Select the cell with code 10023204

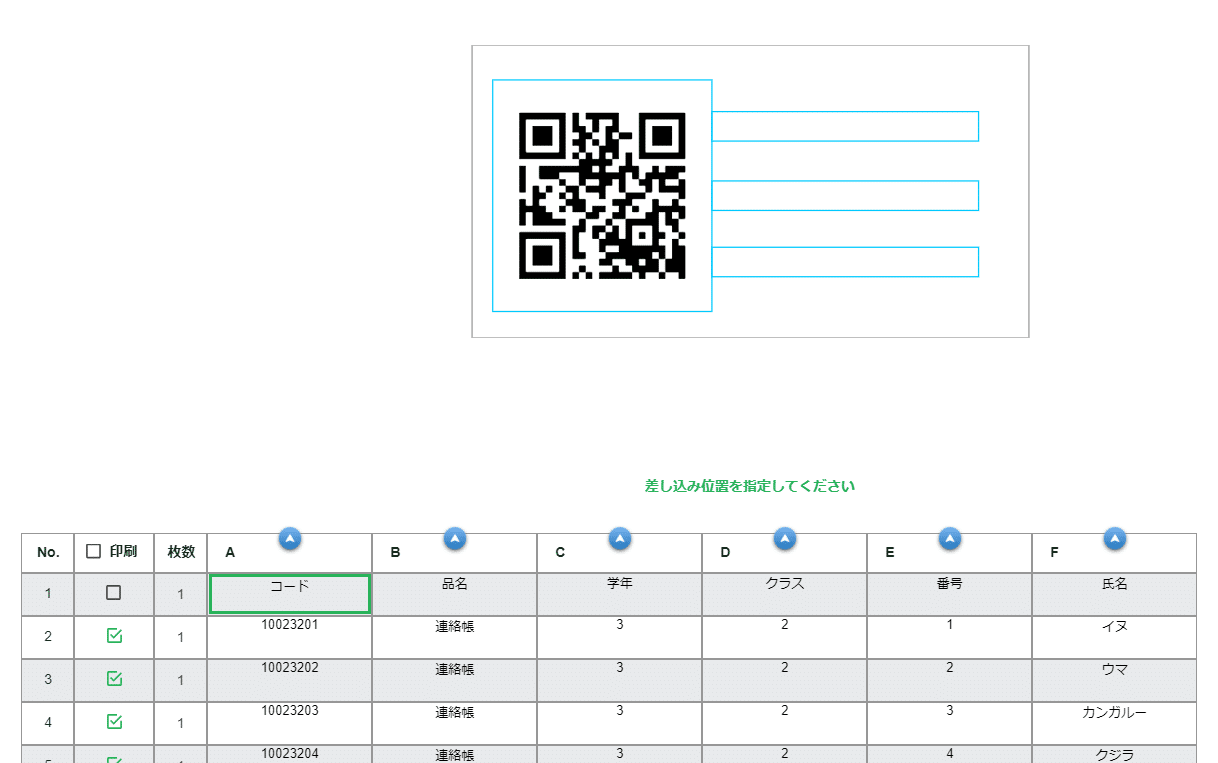coord(290,754)
